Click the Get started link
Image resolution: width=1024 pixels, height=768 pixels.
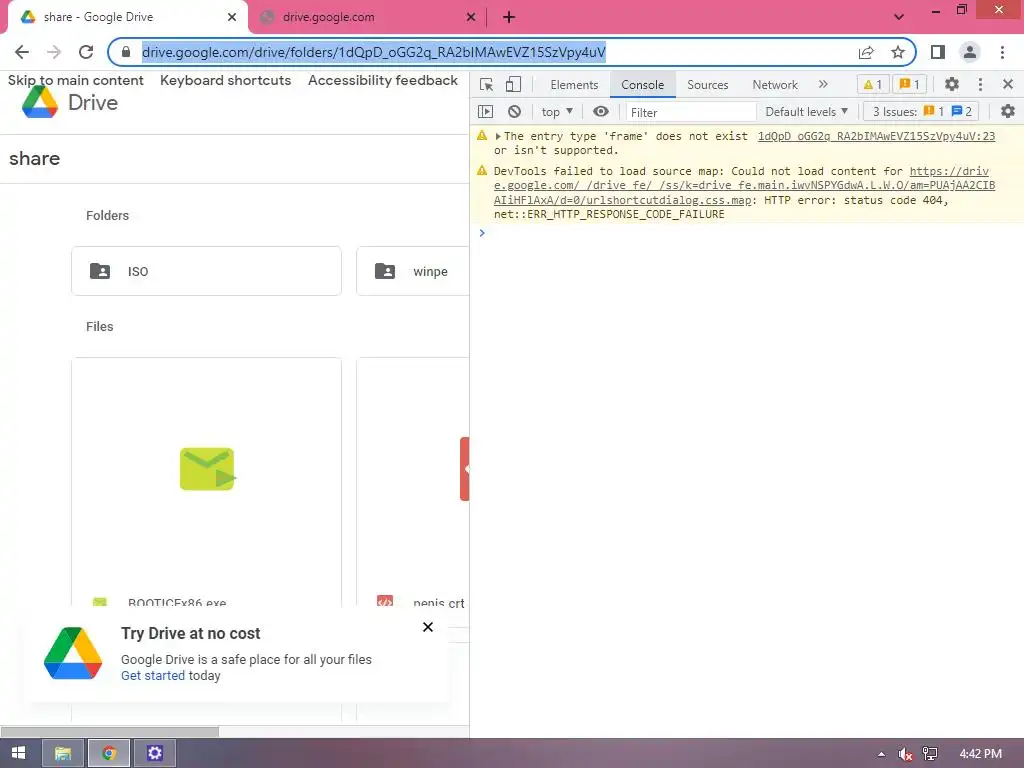(153, 676)
